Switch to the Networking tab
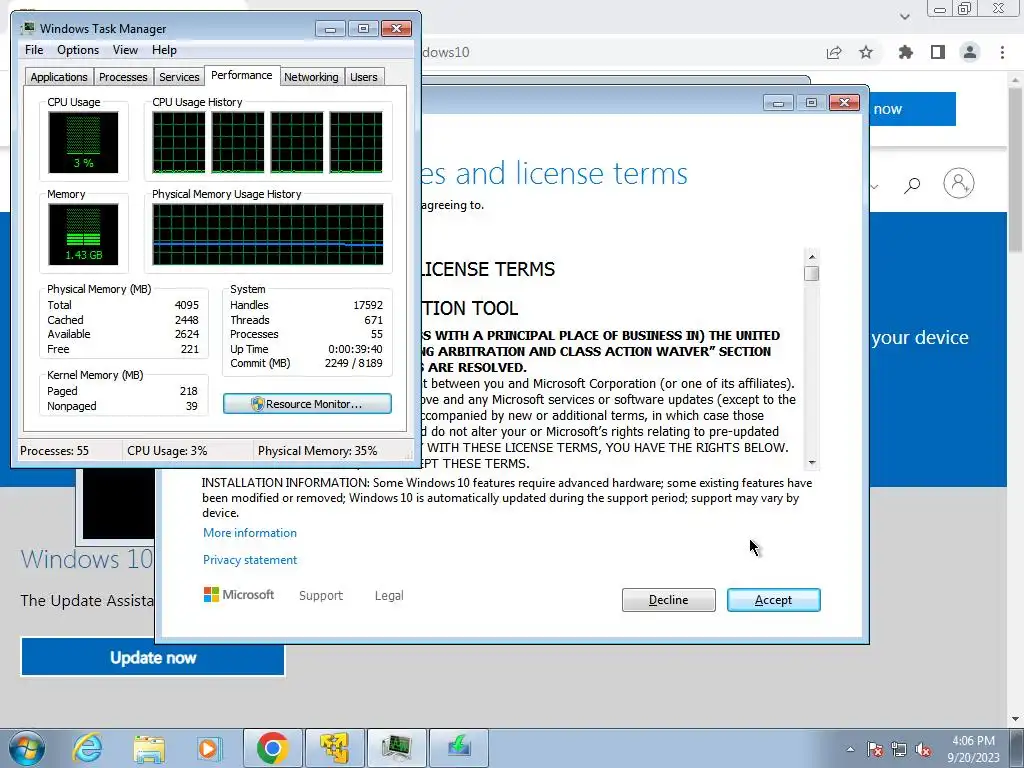This screenshot has width=1024, height=768. (311, 77)
